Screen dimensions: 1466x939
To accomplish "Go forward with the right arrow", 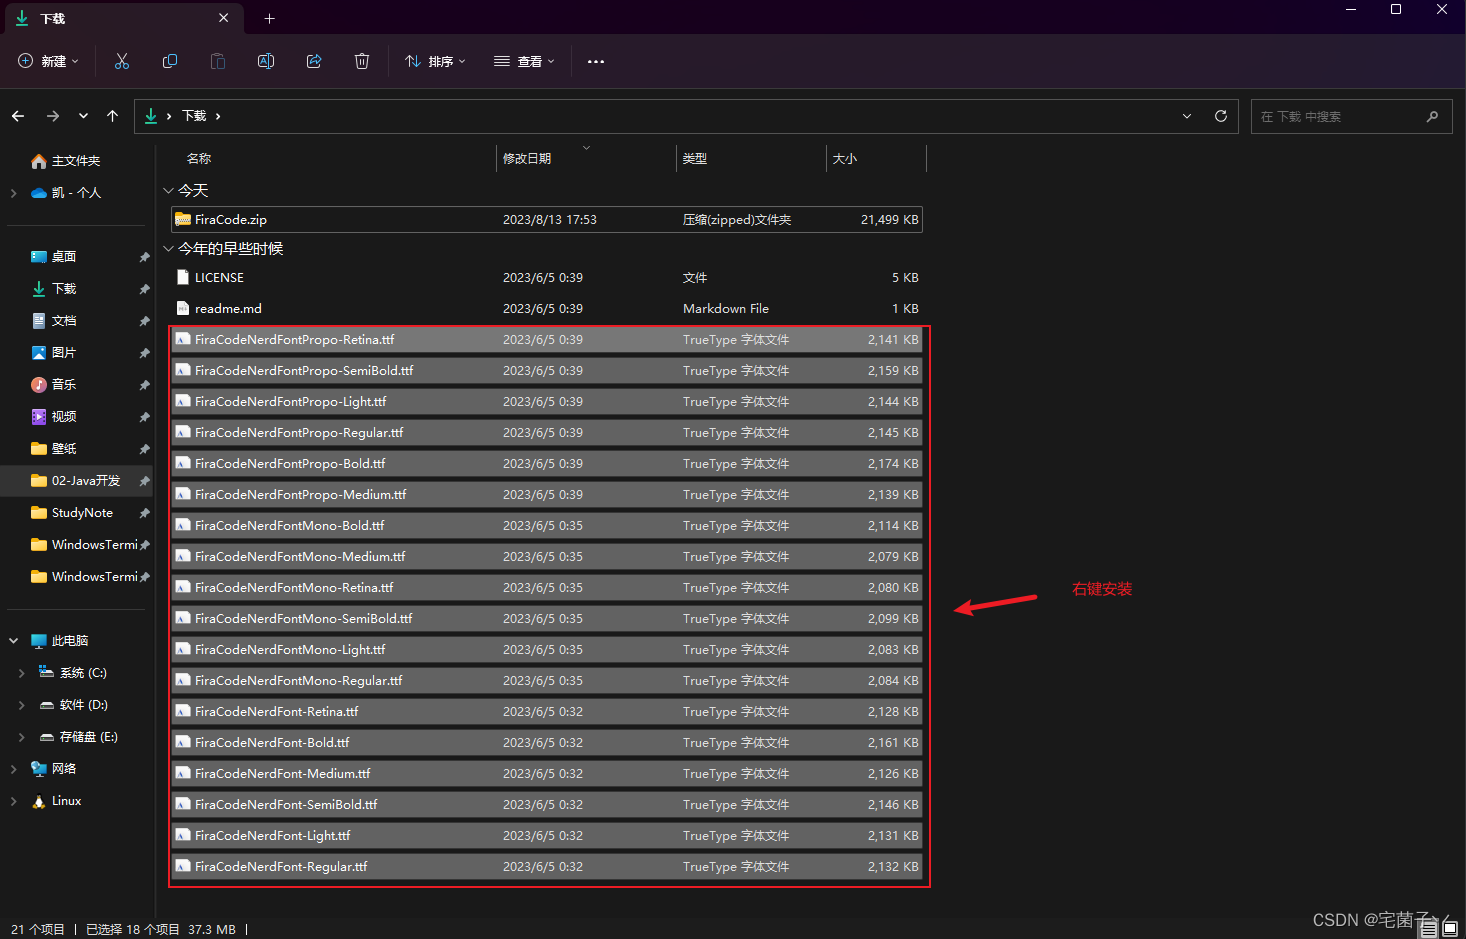I will click(x=53, y=116).
